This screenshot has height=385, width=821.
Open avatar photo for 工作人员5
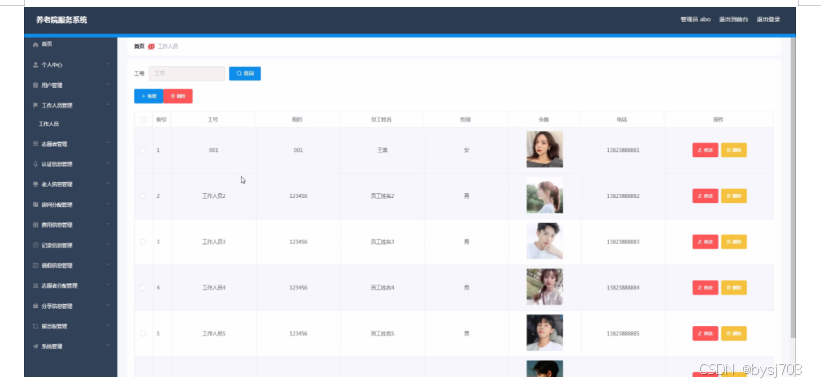545,333
